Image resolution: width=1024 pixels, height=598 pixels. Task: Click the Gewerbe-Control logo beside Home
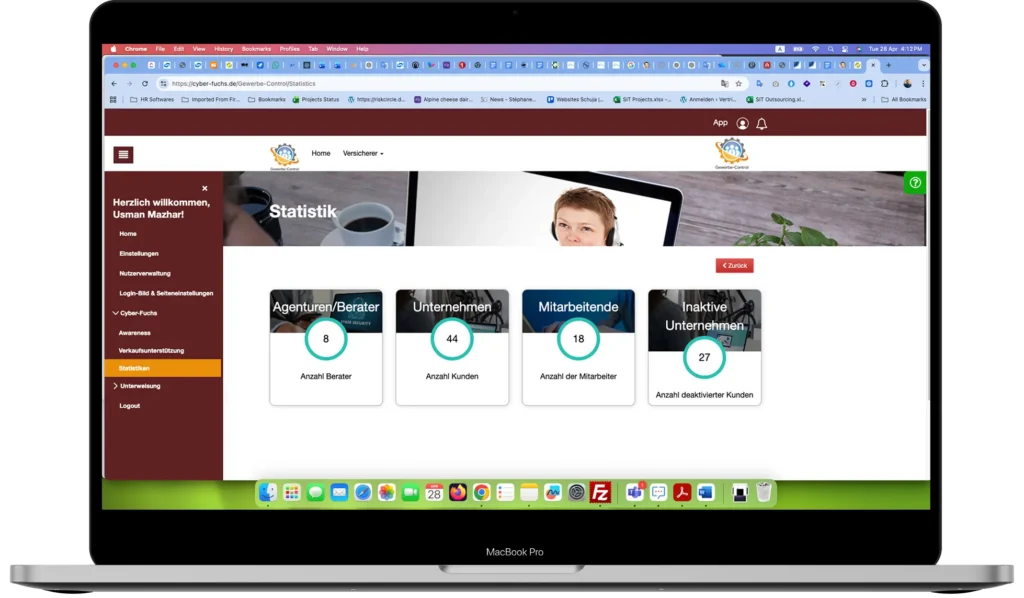click(x=284, y=155)
